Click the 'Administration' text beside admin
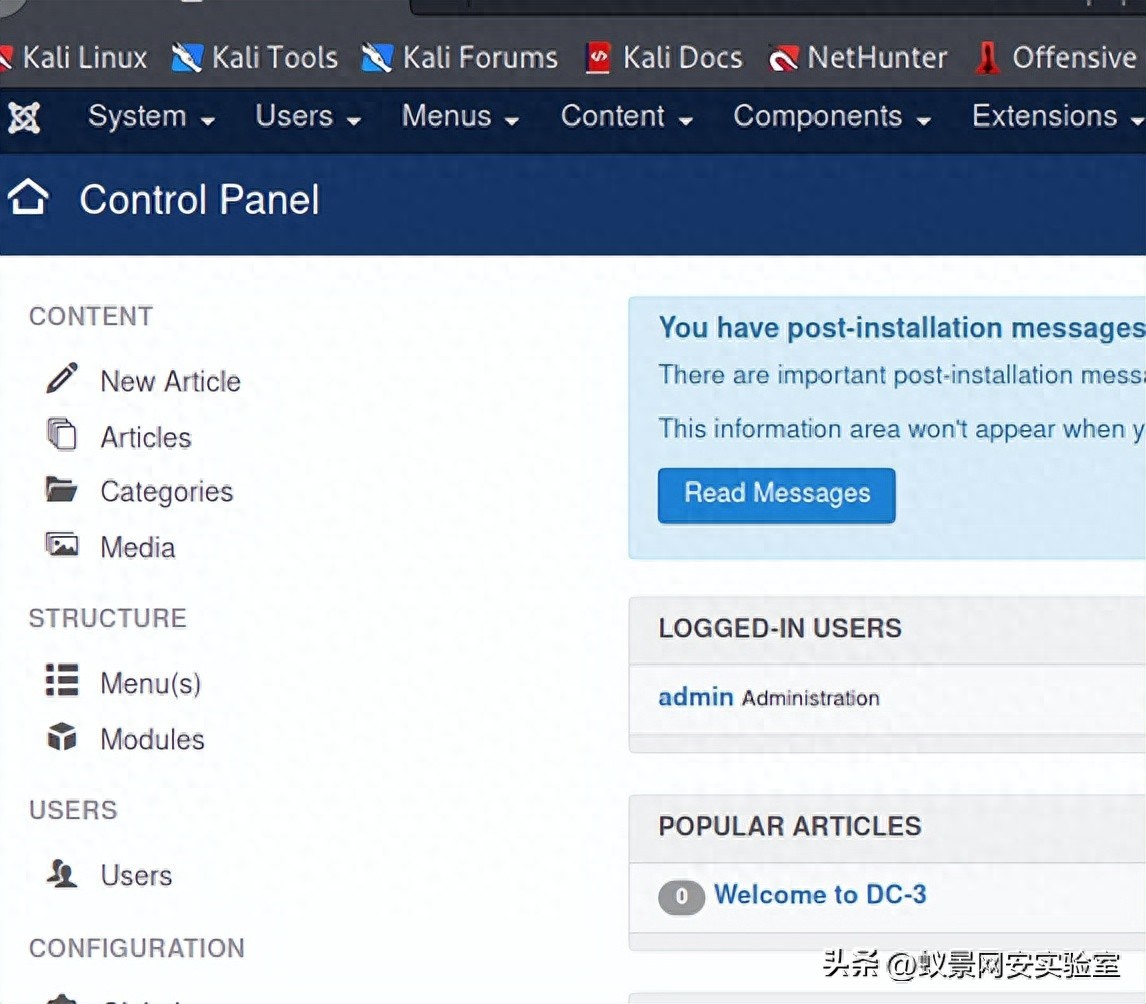Screen dimensions: 1146x1004 pyautogui.click(x=811, y=699)
